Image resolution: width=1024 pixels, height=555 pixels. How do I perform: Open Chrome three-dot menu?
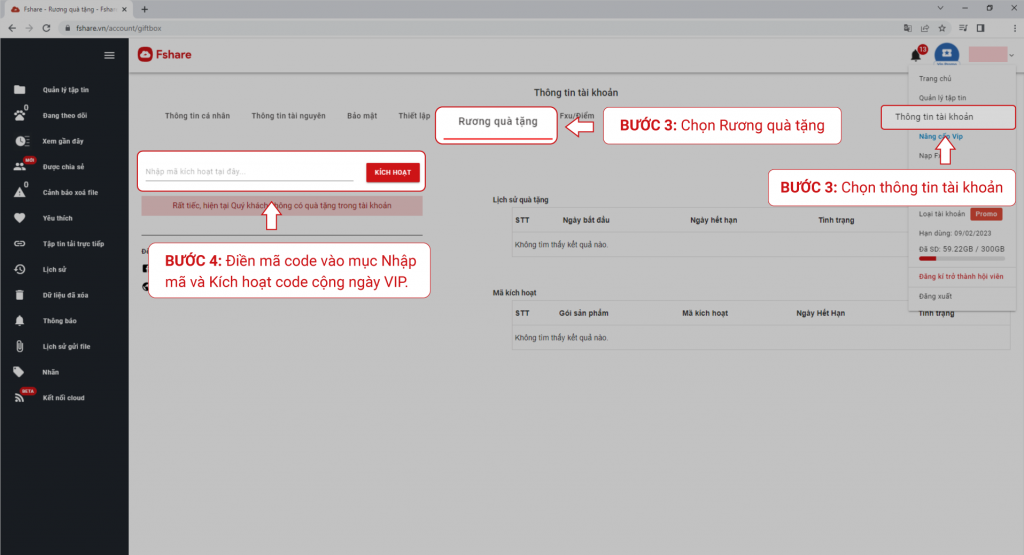pos(1014,28)
